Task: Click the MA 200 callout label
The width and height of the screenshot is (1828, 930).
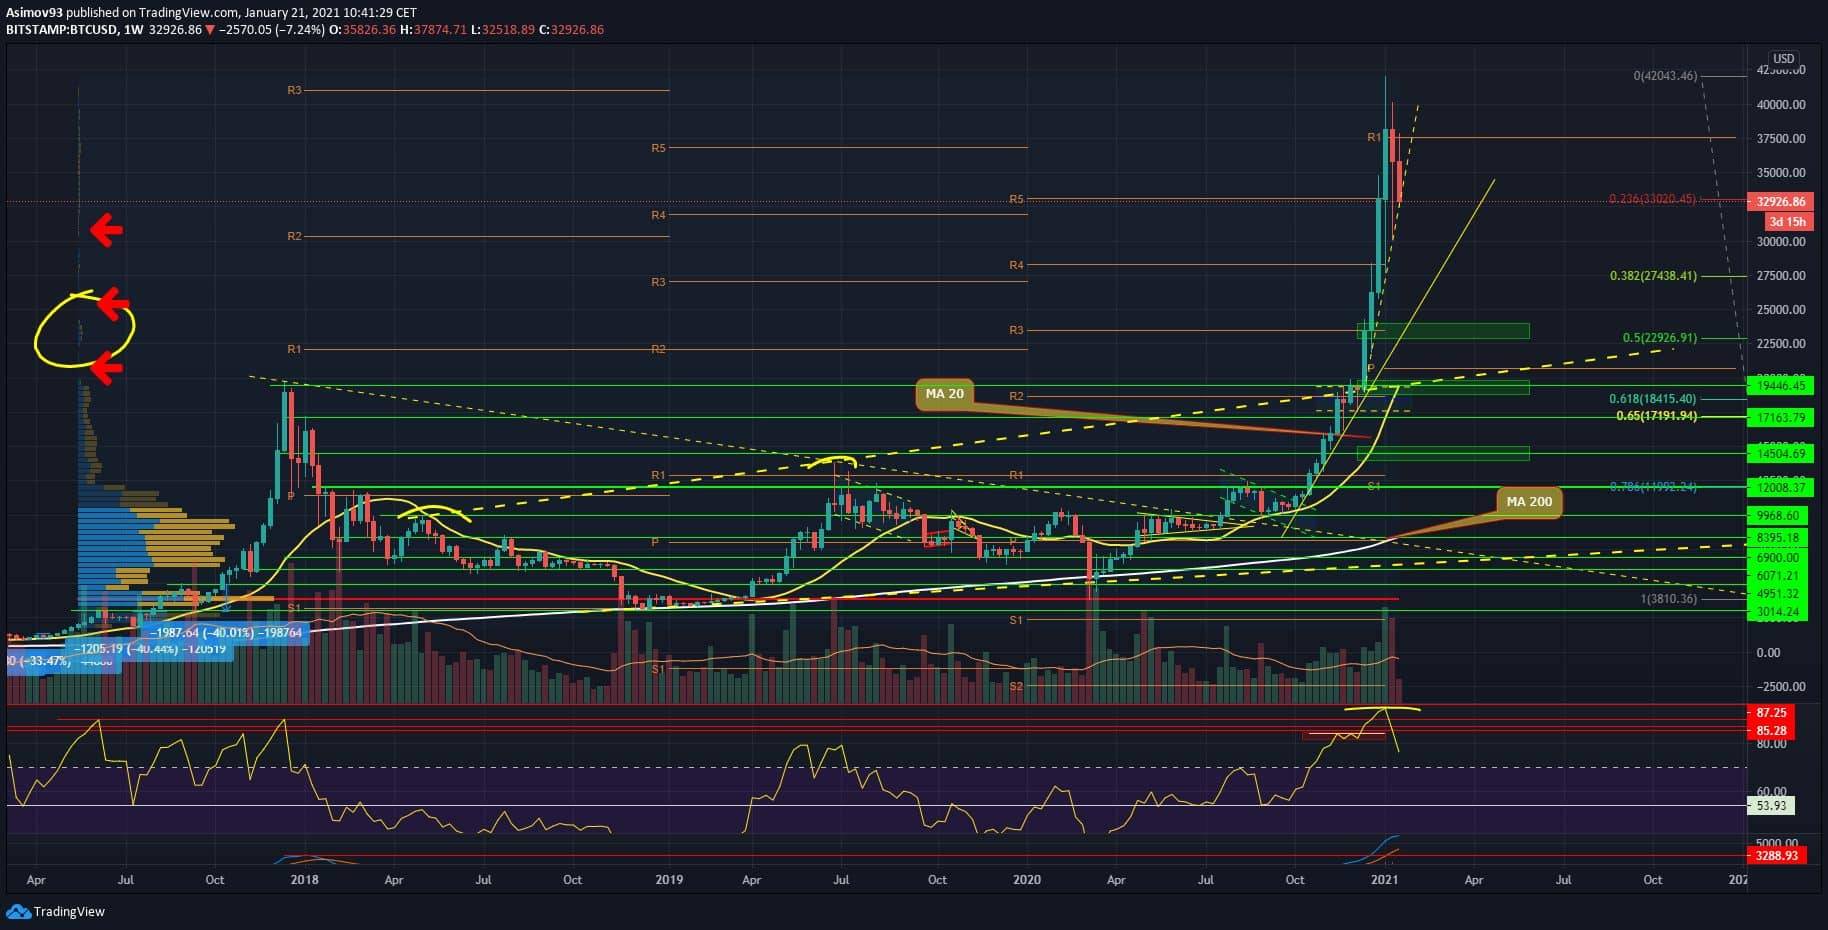Action: pos(1529,502)
